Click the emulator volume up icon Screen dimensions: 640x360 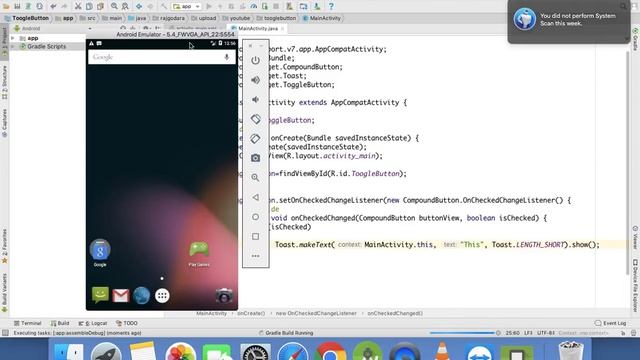[256, 80]
